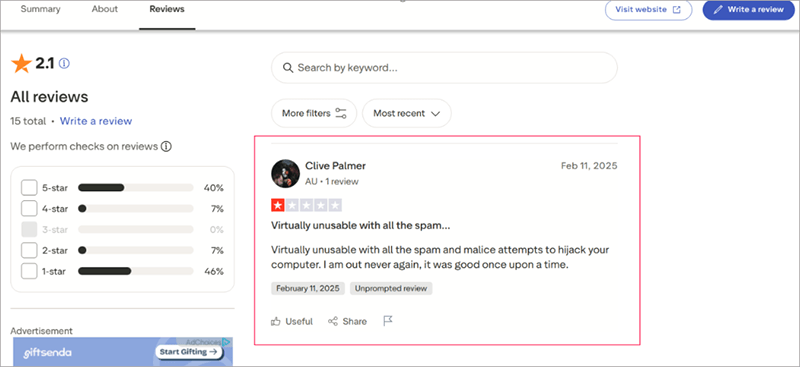
Task: Click the 2-star rating bar
Action: coord(136,251)
